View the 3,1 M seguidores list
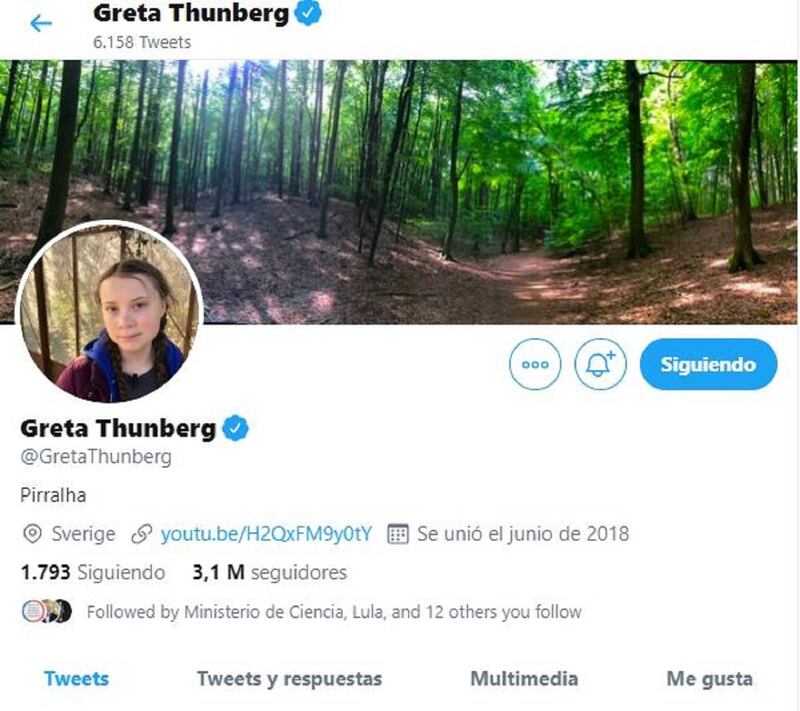This screenshot has width=800, height=711. [x=269, y=572]
